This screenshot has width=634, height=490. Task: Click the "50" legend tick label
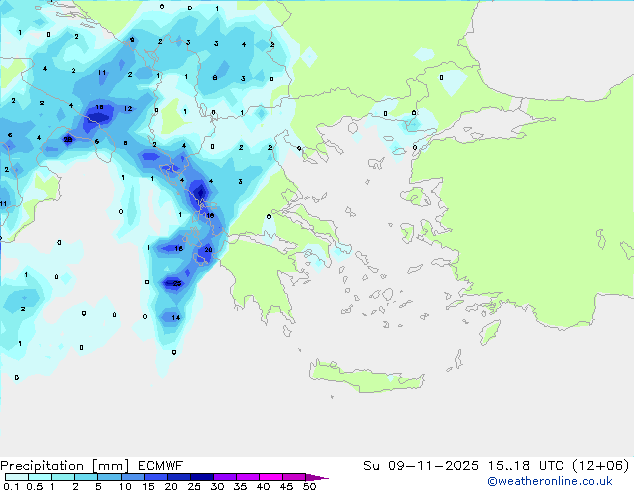309,486
